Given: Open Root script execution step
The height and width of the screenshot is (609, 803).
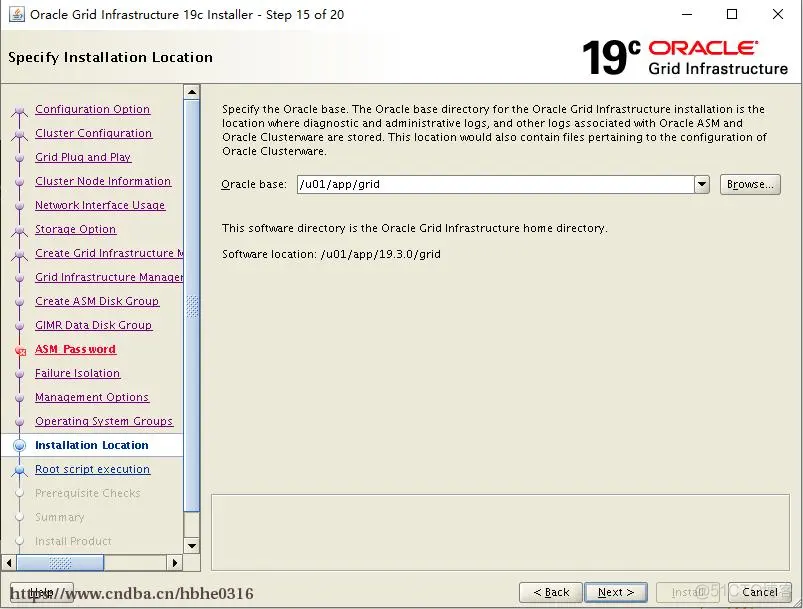Looking at the screenshot, I should coord(92,469).
